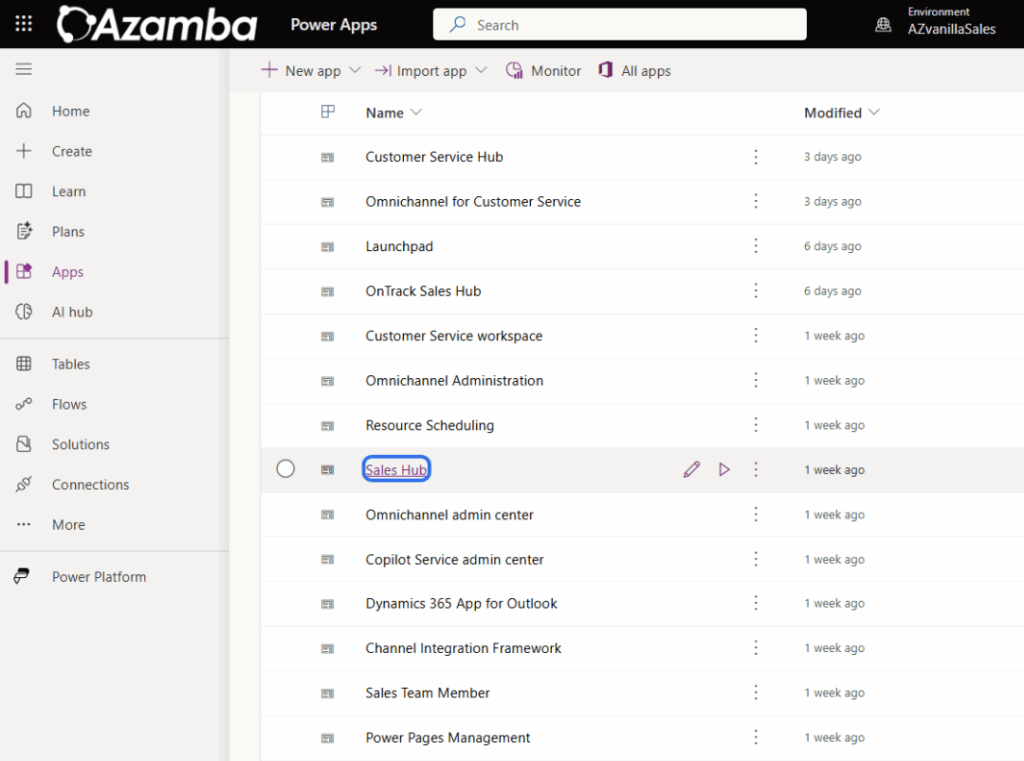Click the Environment globe icon
The width and height of the screenshot is (1024, 761).
click(883, 25)
